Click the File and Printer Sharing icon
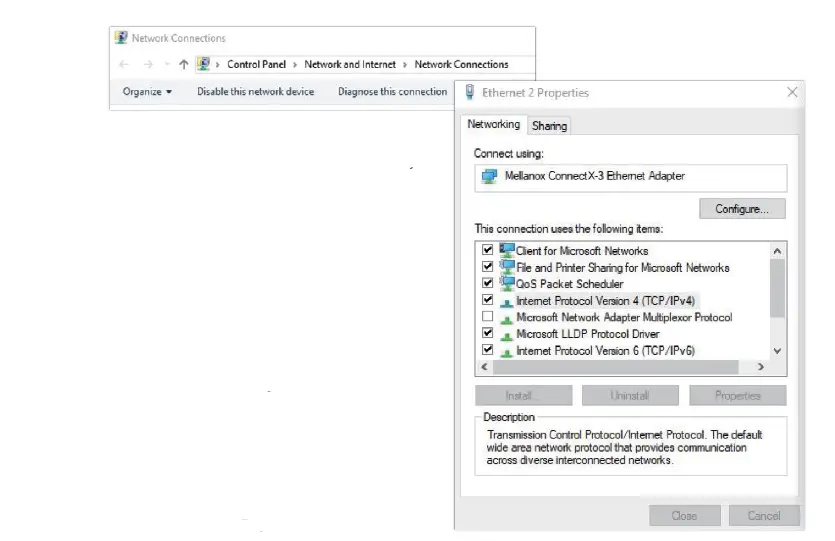Screen dimensions: 835x541 click(x=507, y=267)
